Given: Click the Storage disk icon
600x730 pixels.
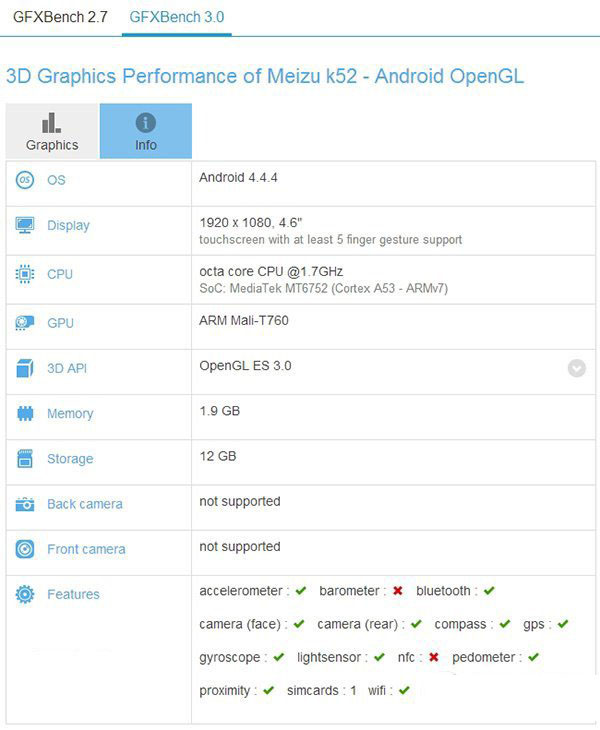Looking at the screenshot, I should click(x=25, y=459).
